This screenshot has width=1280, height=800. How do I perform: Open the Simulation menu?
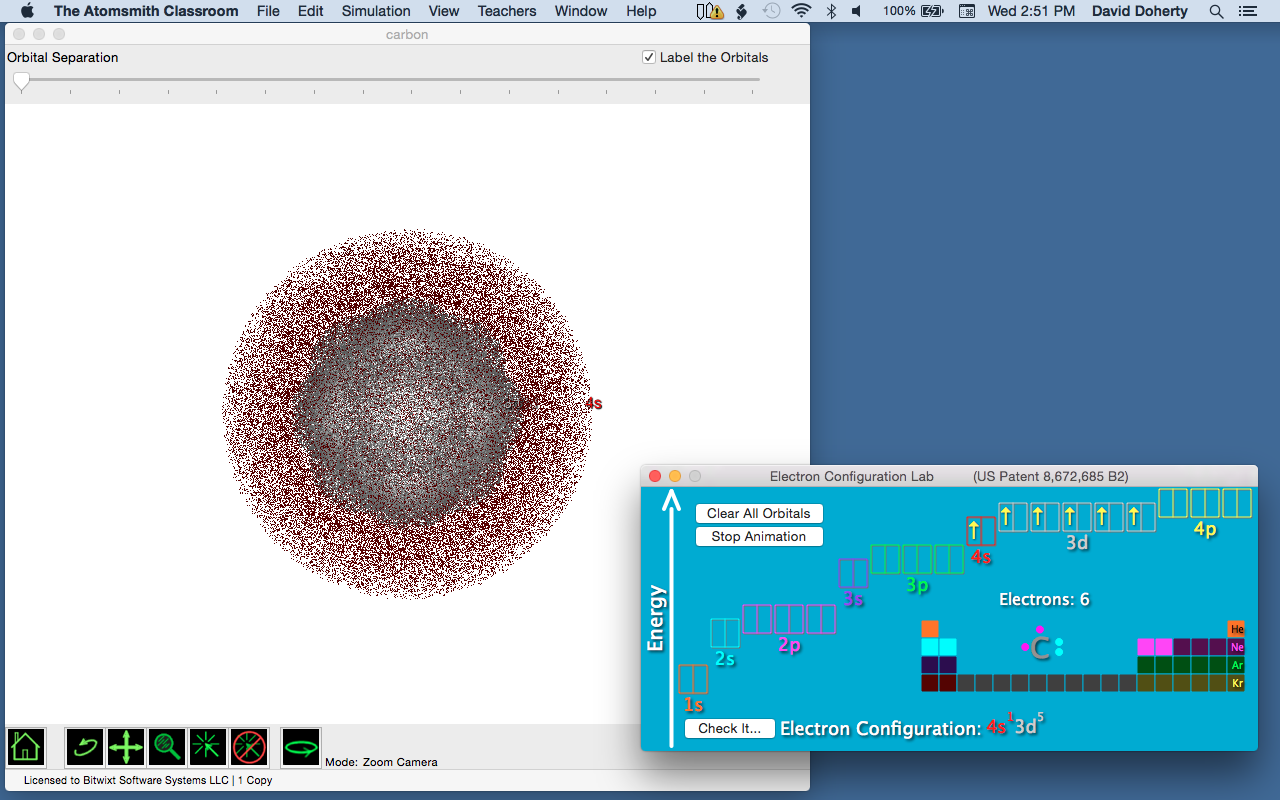(x=376, y=11)
